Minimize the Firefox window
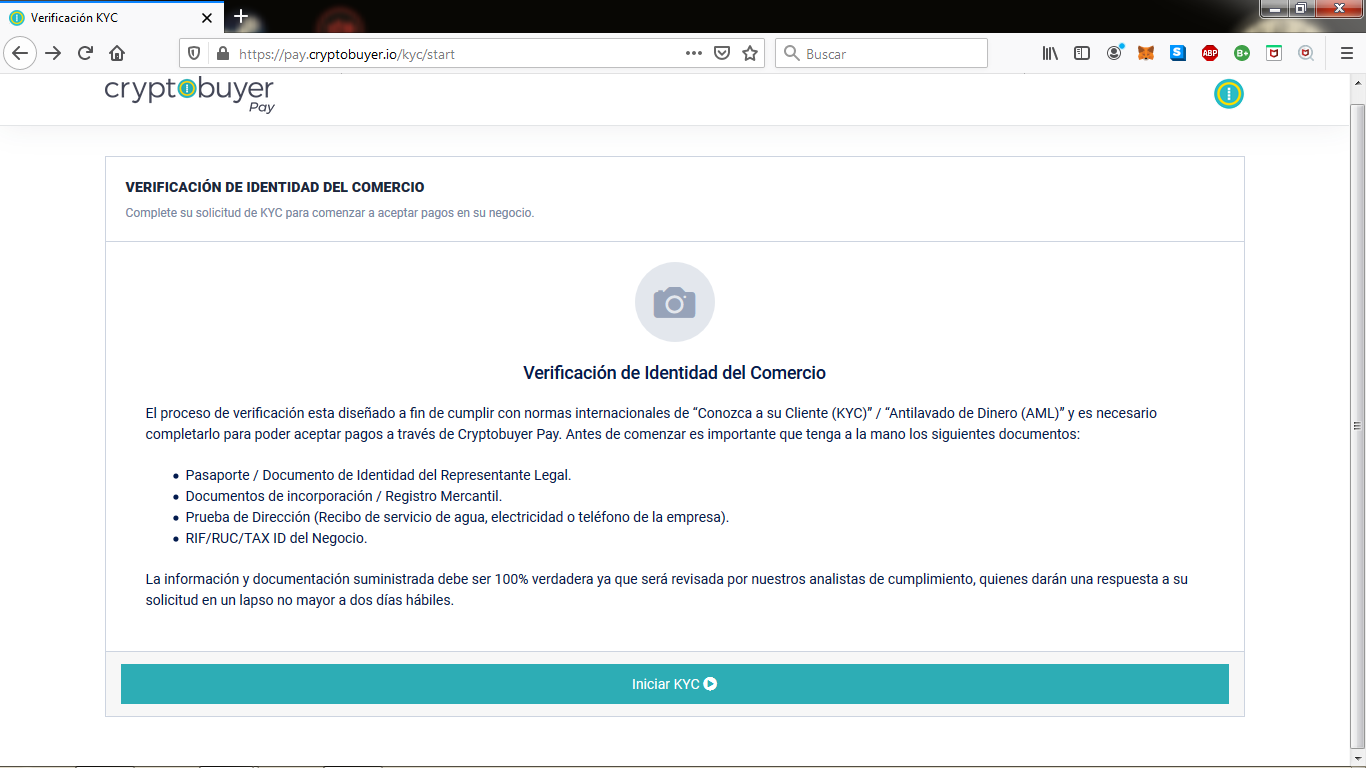The height and width of the screenshot is (768, 1366). (x=1273, y=8)
